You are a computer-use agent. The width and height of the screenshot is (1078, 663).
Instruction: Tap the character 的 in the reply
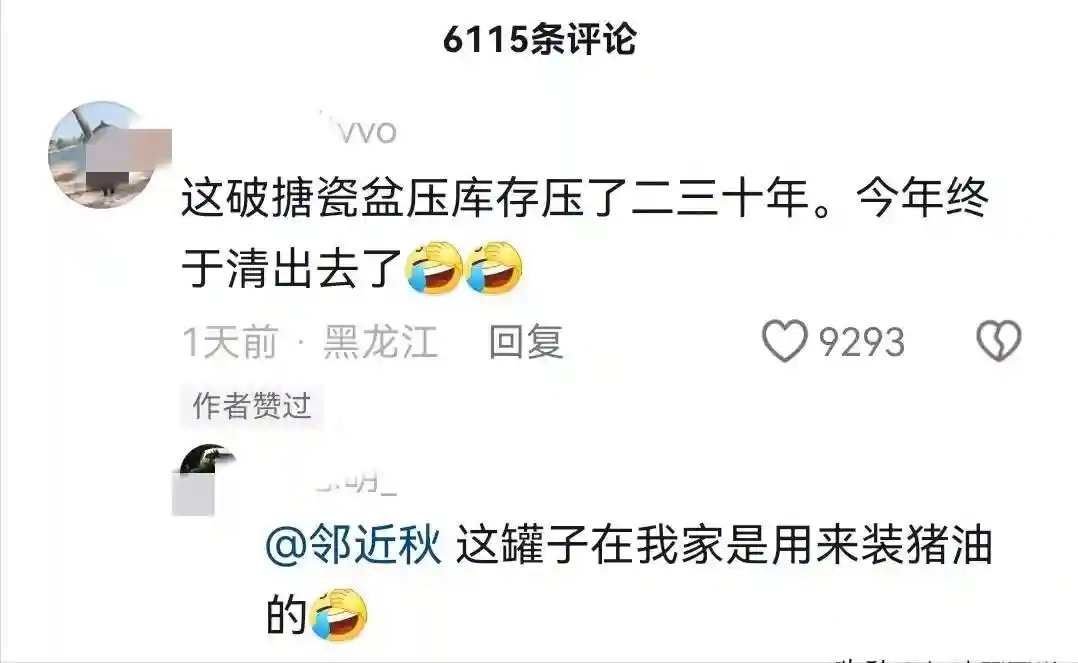[287, 614]
